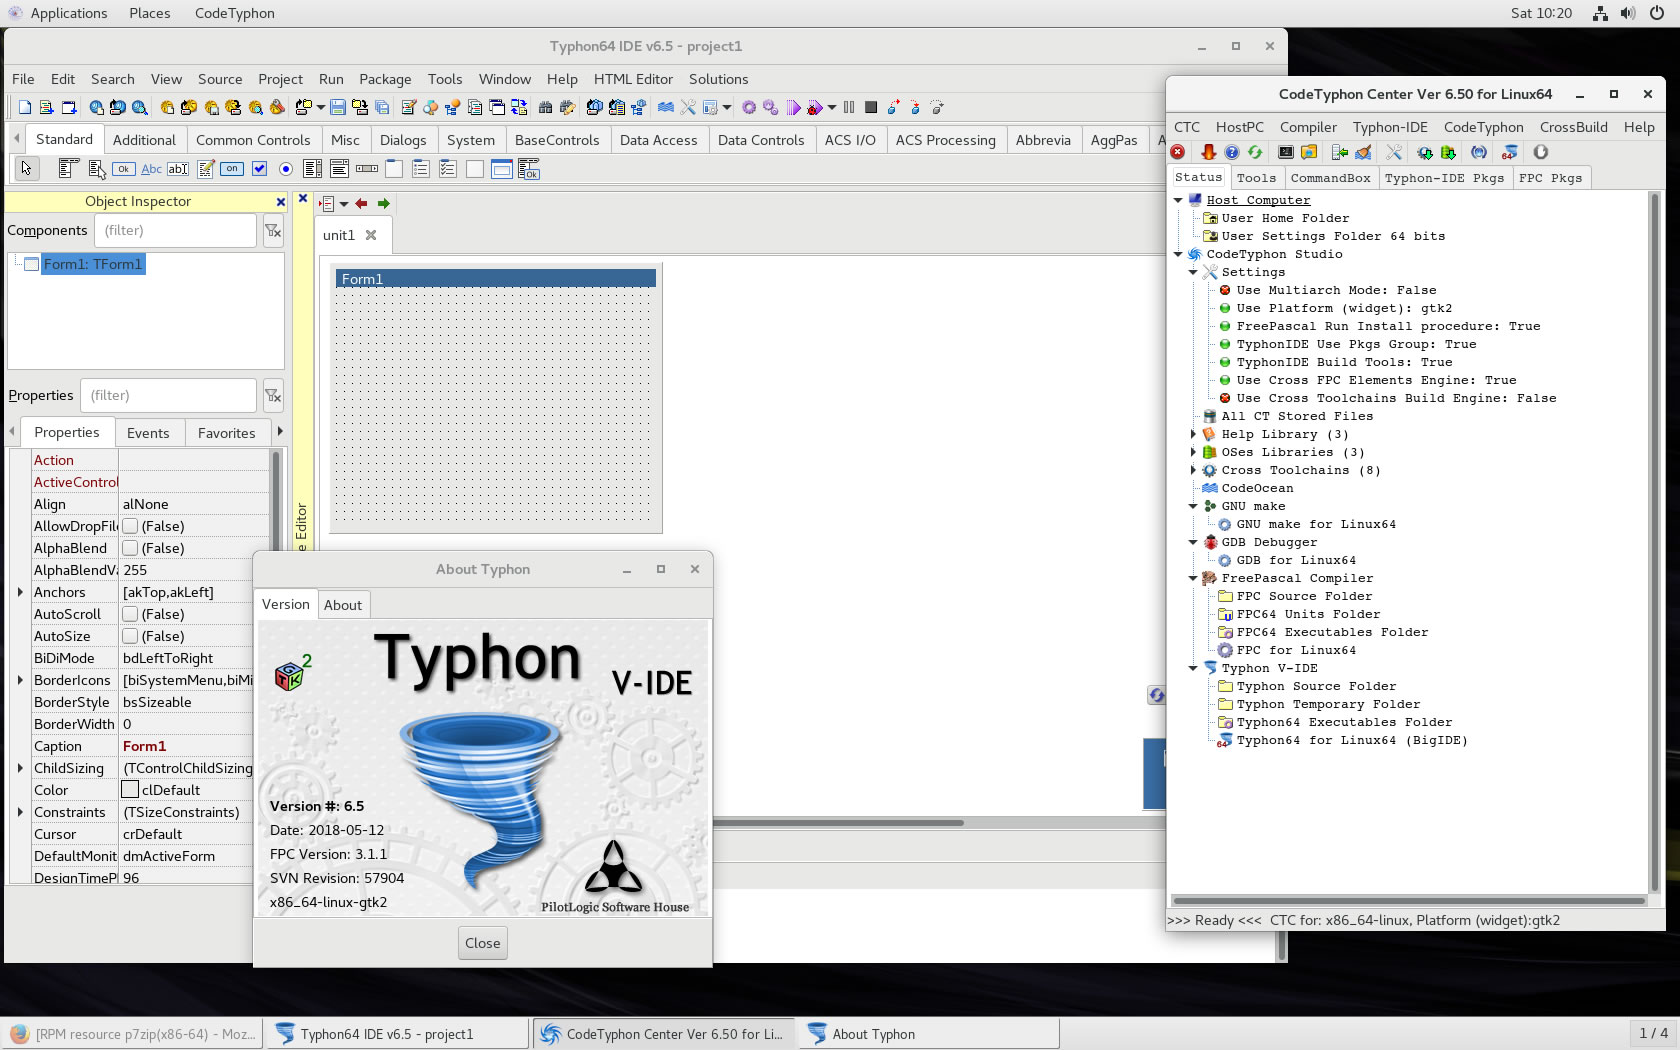Open the CrossBuild menu in CodeTyphon Center
The height and width of the screenshot is (1050, 1680).
tap(1573, 127)
